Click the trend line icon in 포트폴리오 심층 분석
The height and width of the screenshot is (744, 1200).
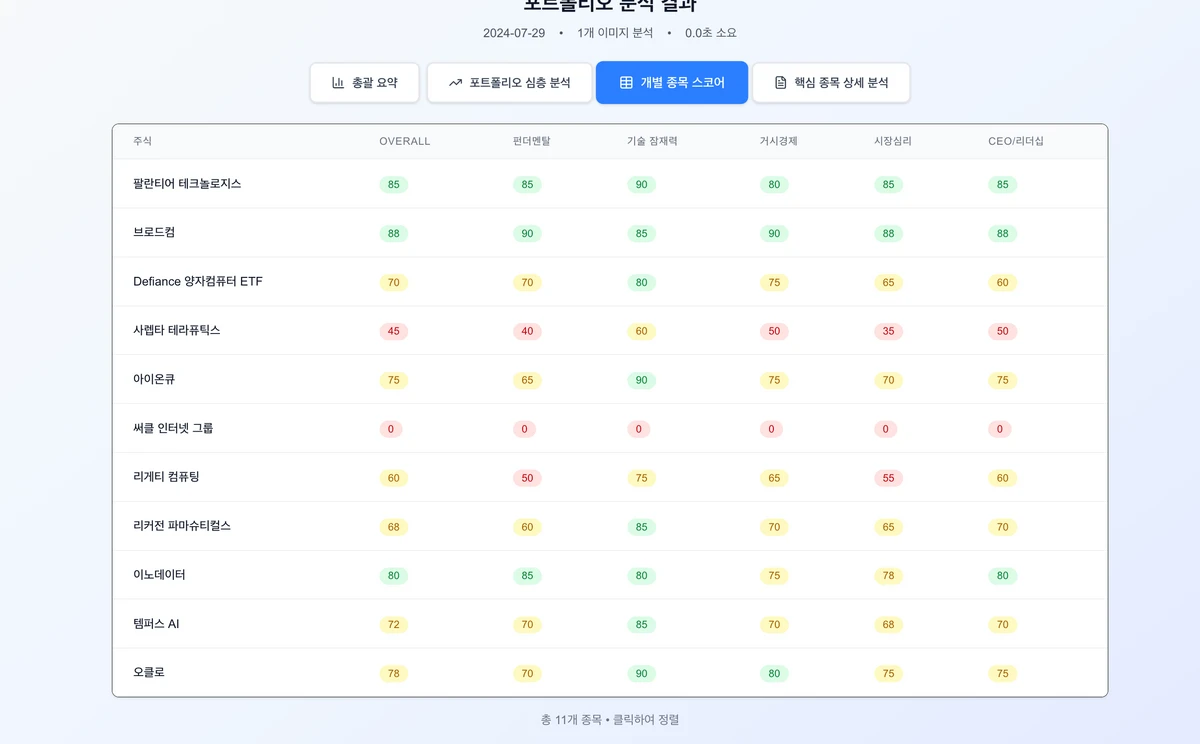click(x=455, y=83)
